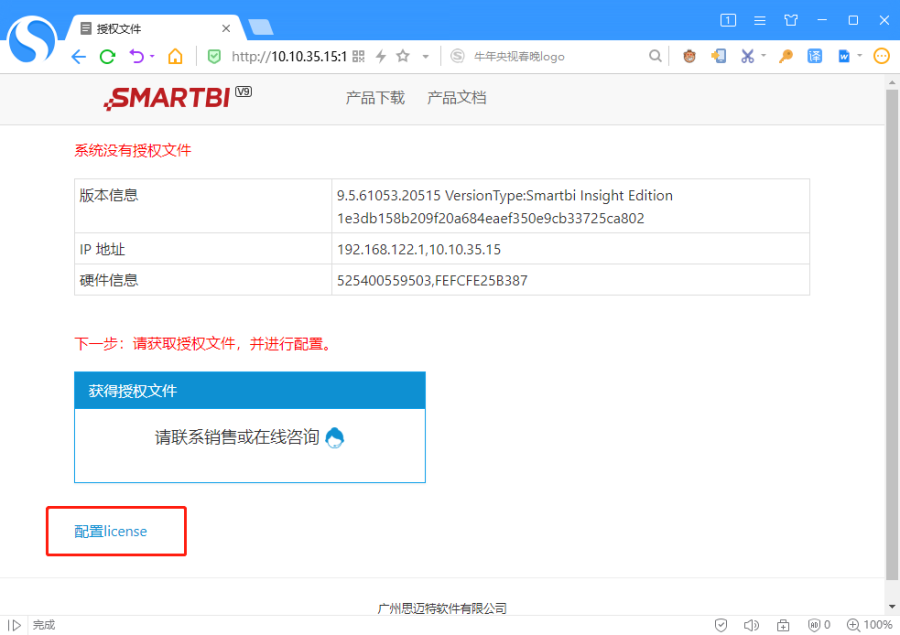
Task: Select the 授权文件 tab
Action: [155, 28]
